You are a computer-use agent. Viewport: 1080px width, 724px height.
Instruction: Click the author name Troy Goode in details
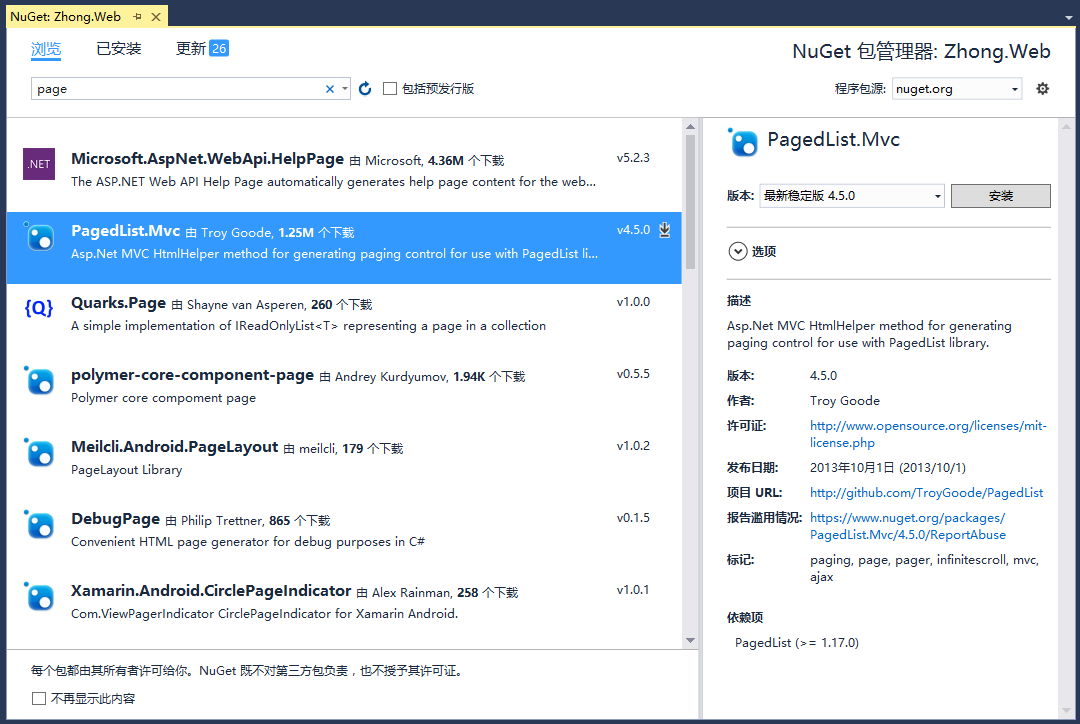(844, 400)
